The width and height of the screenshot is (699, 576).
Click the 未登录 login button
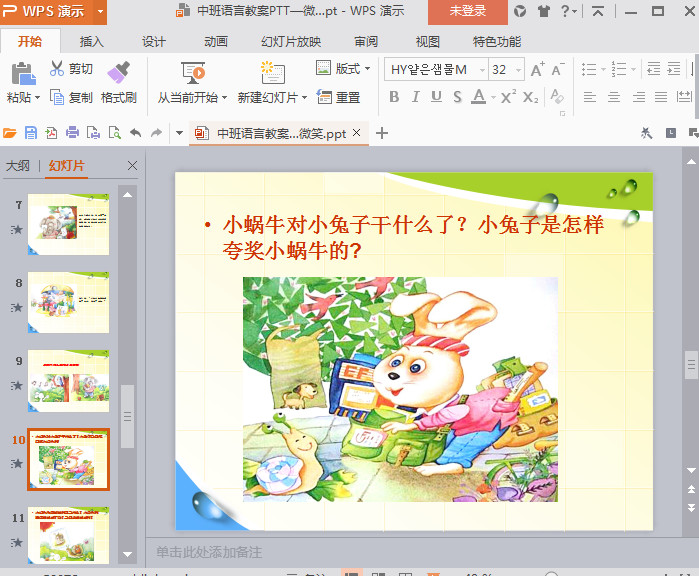click(468, 11)
